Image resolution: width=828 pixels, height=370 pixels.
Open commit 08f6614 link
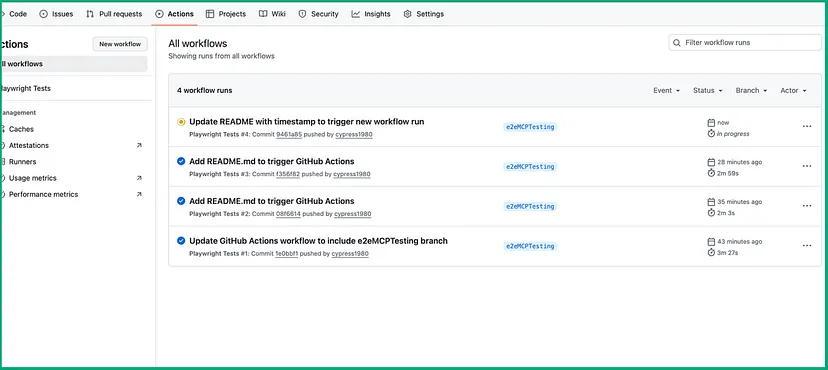pos(288,214)
